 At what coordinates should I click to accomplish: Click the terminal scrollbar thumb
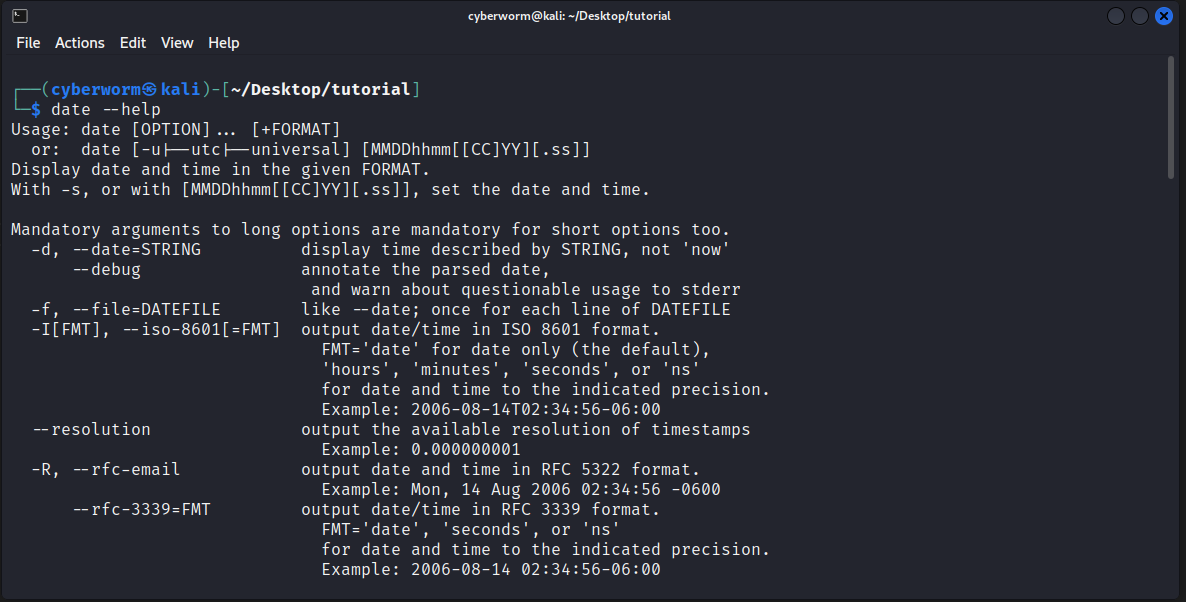coord(1171,117)
